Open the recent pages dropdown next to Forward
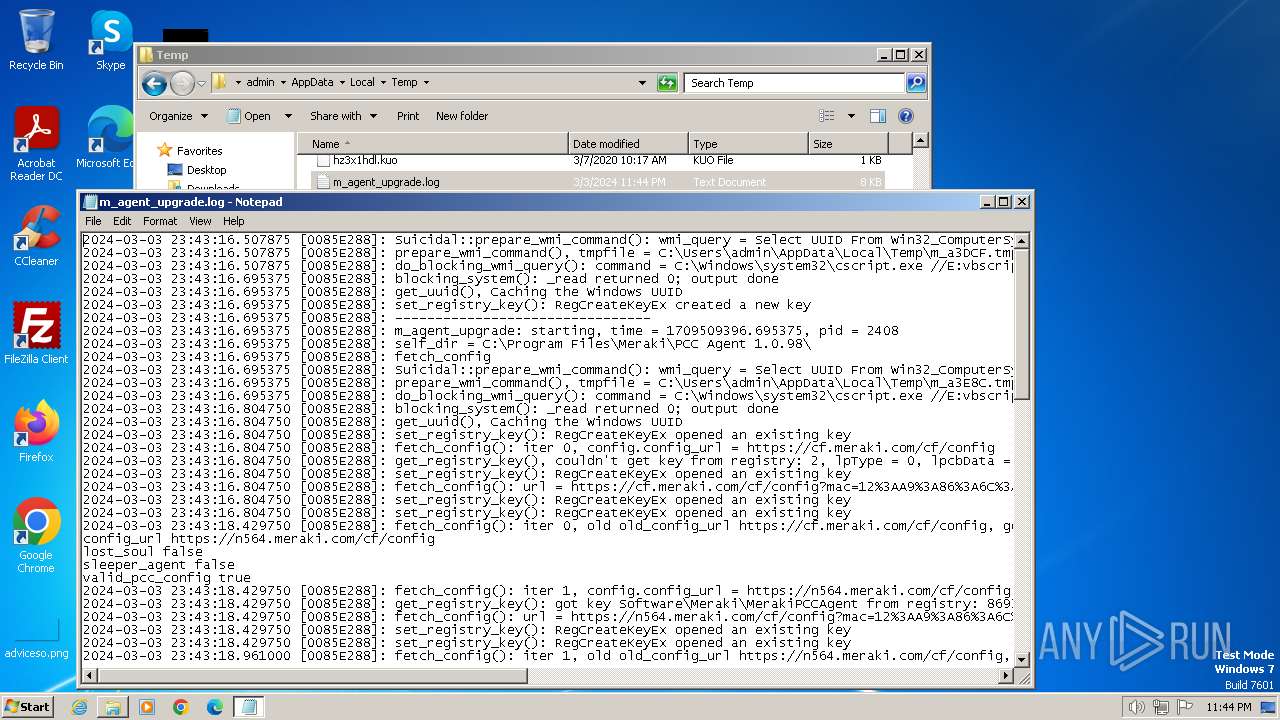Image resolution: width=1280 pixels, height=720 pixels. [202, 83]
